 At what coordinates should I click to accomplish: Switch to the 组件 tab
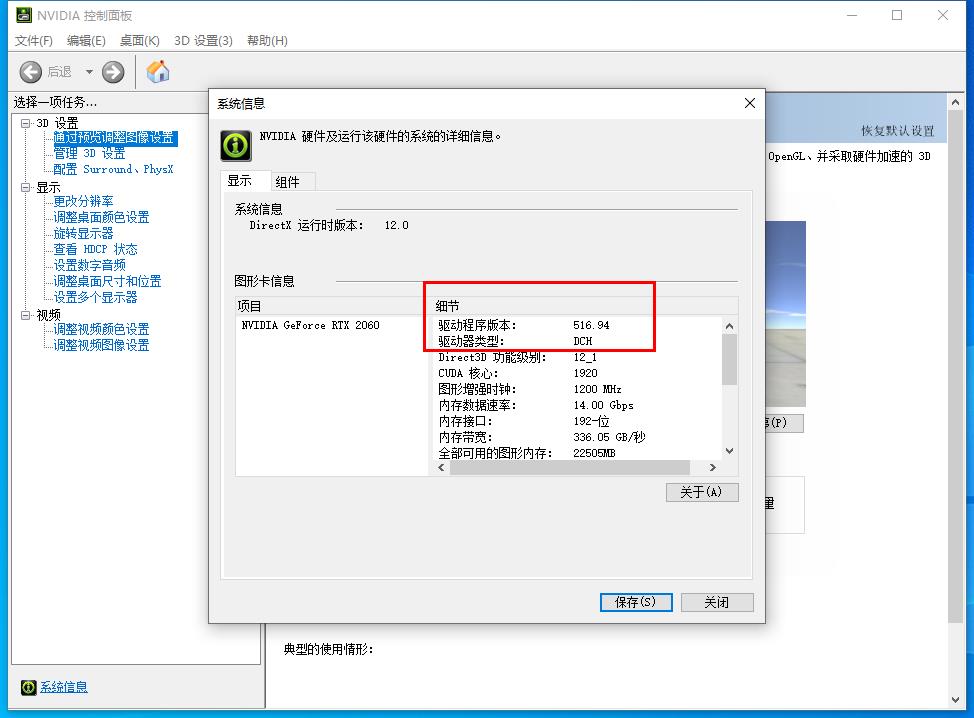[289, 181]
